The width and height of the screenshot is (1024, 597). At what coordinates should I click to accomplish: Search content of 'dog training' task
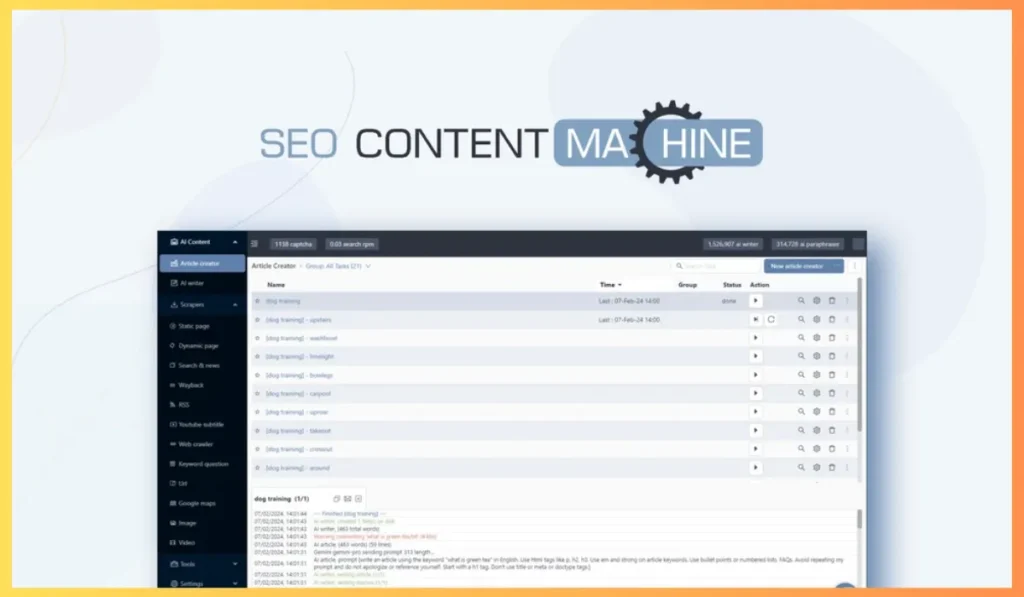[801, 300]
